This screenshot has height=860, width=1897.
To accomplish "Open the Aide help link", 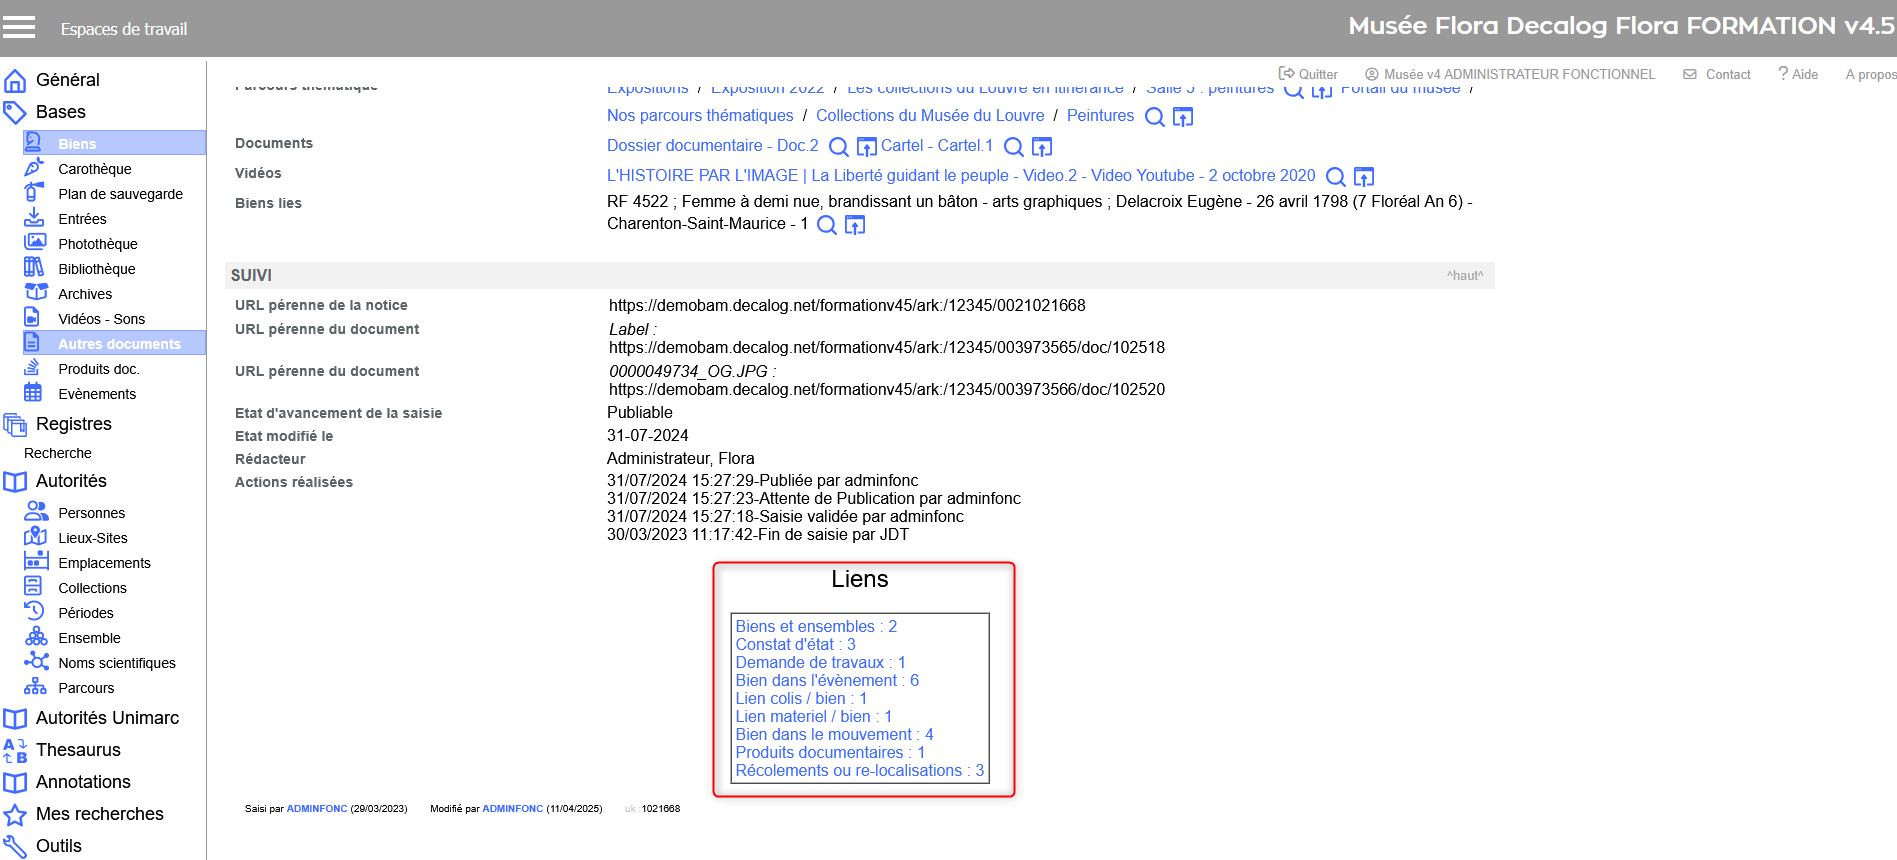I will (x=1798, y=74).
